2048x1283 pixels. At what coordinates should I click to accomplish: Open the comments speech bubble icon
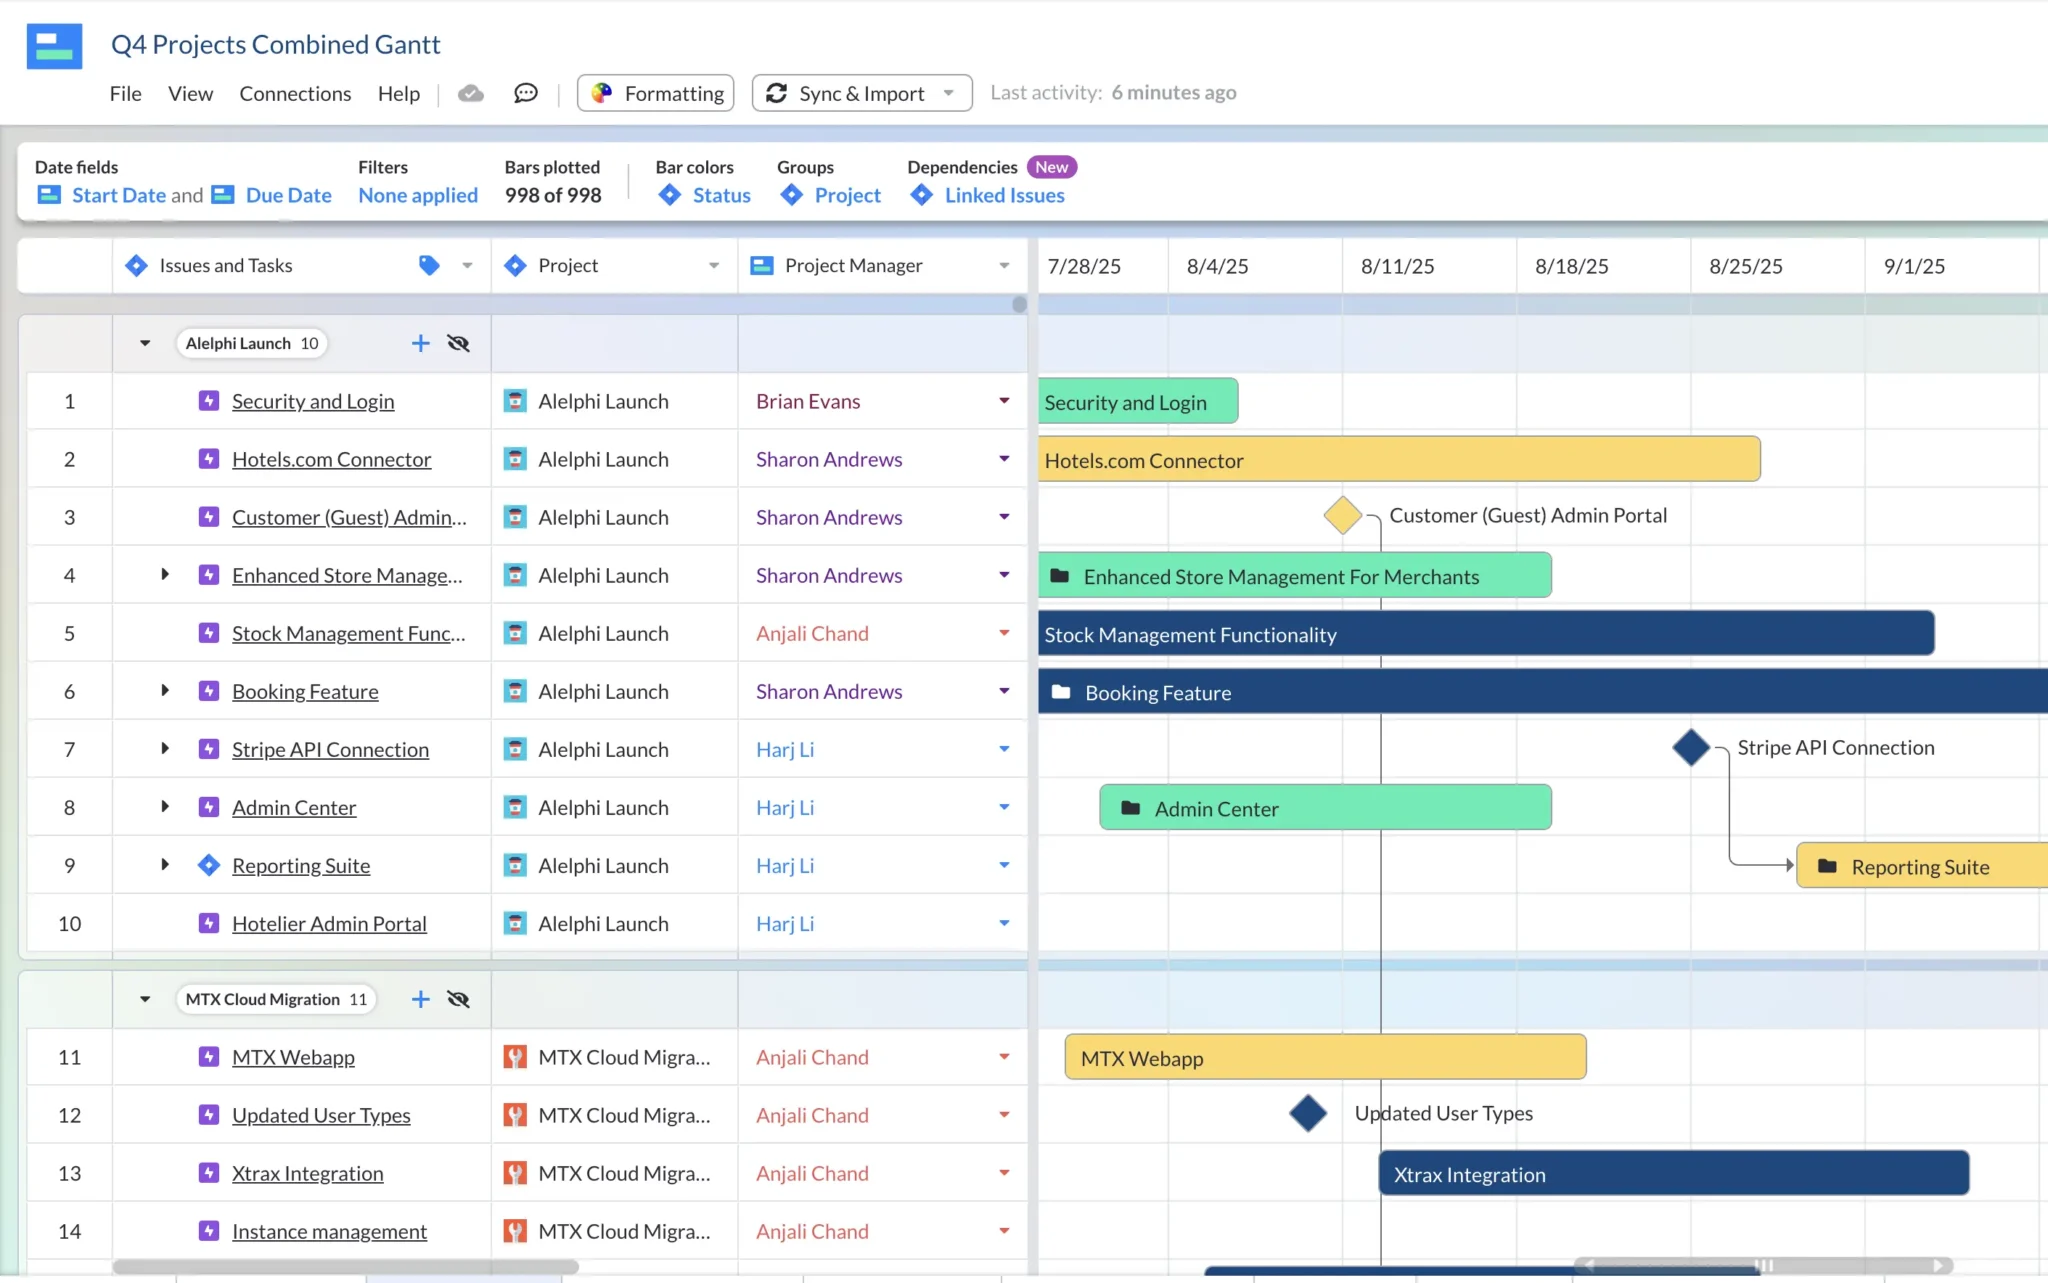click(x=526, y=93)
